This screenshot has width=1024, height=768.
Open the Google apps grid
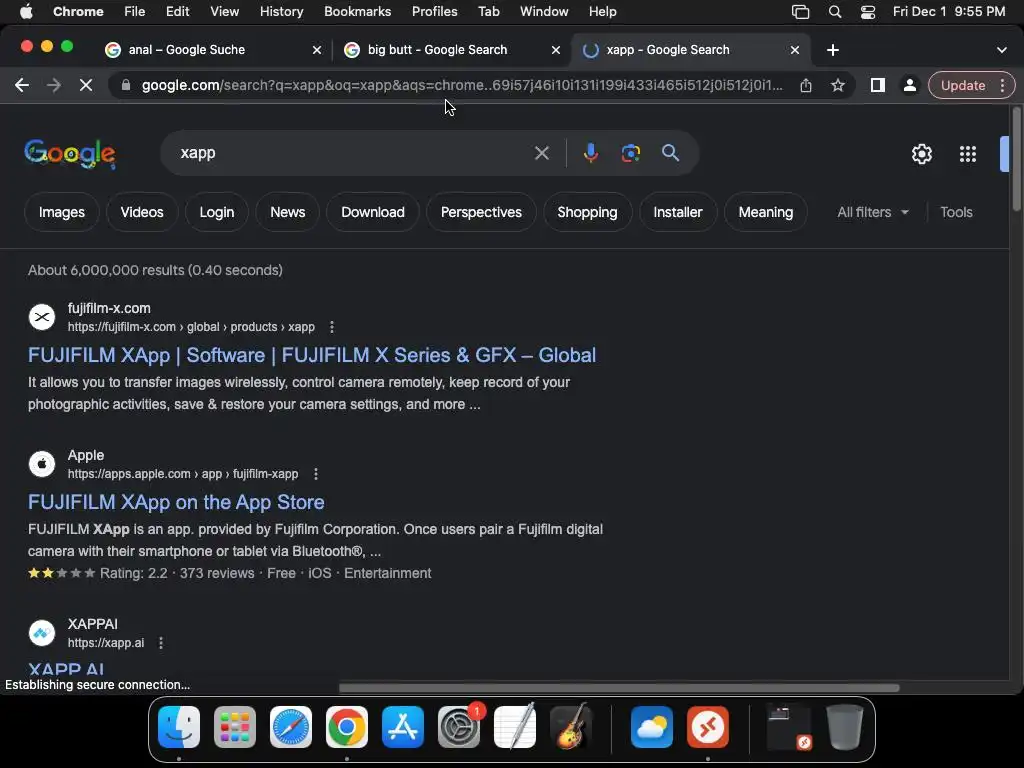click(968, 154)
